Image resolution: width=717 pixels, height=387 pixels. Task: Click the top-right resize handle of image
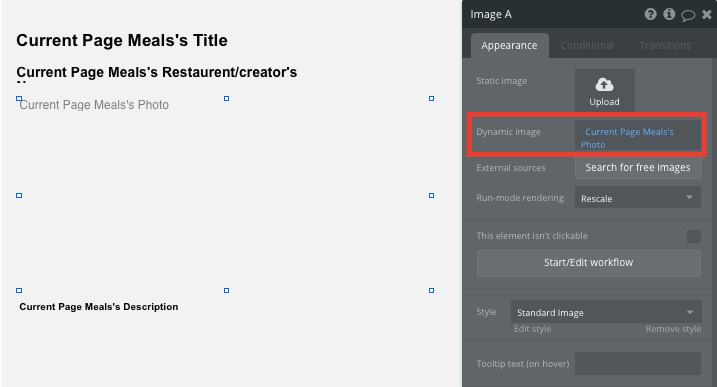(x=431, y=98)
